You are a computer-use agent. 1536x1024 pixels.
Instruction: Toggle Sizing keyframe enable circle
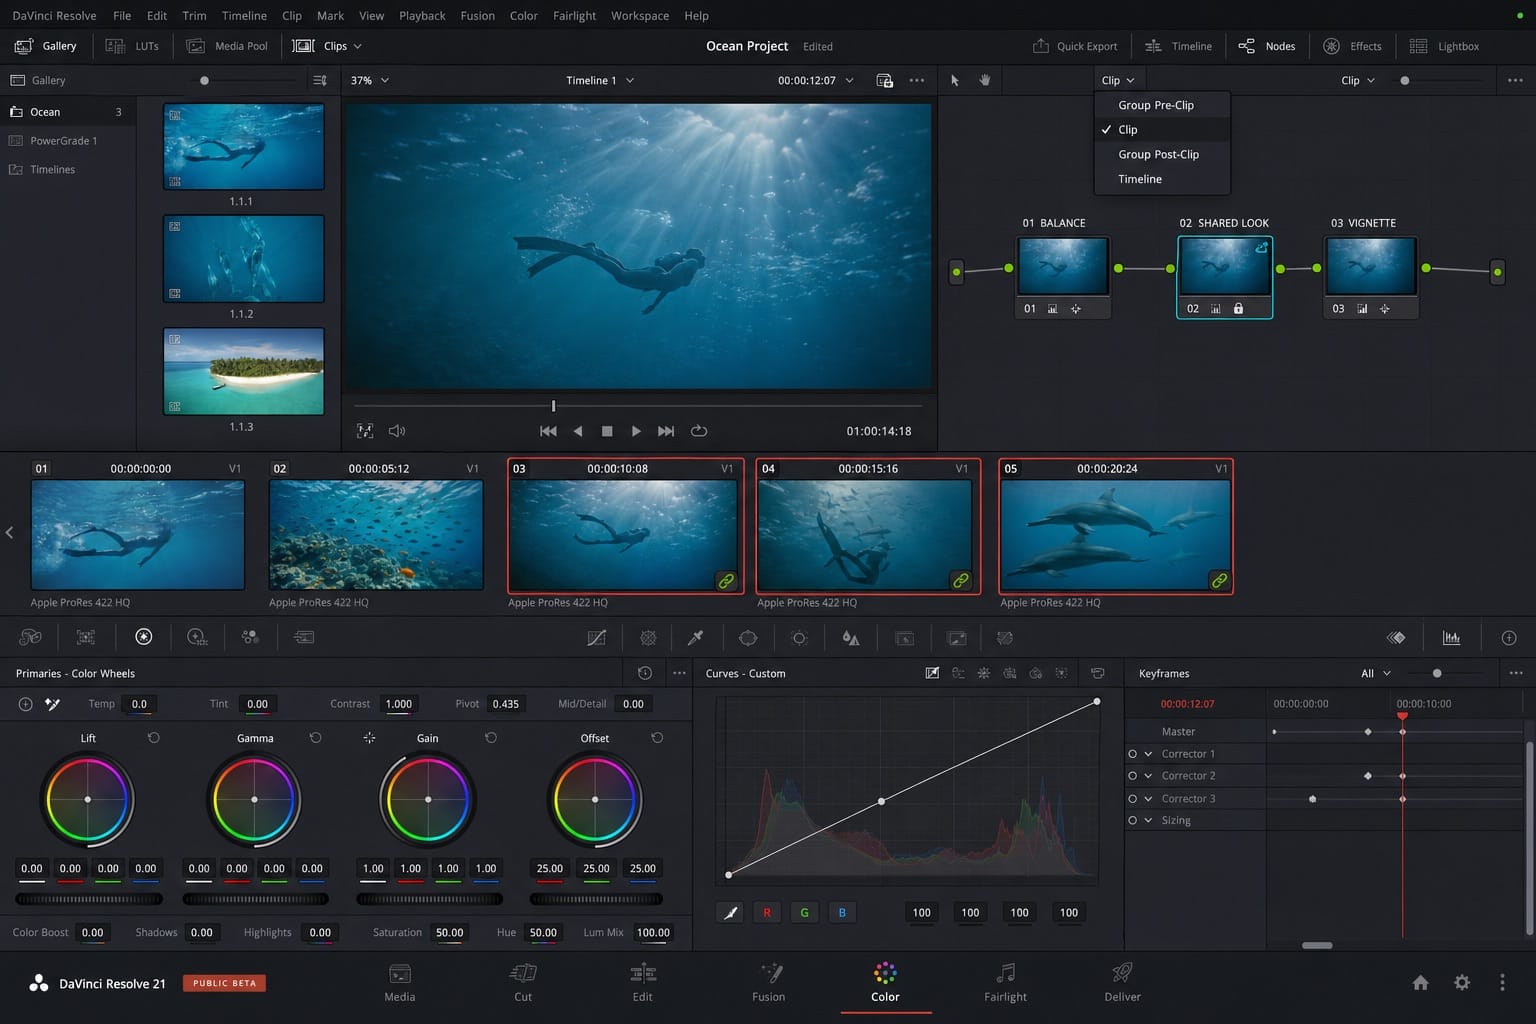1132,820
